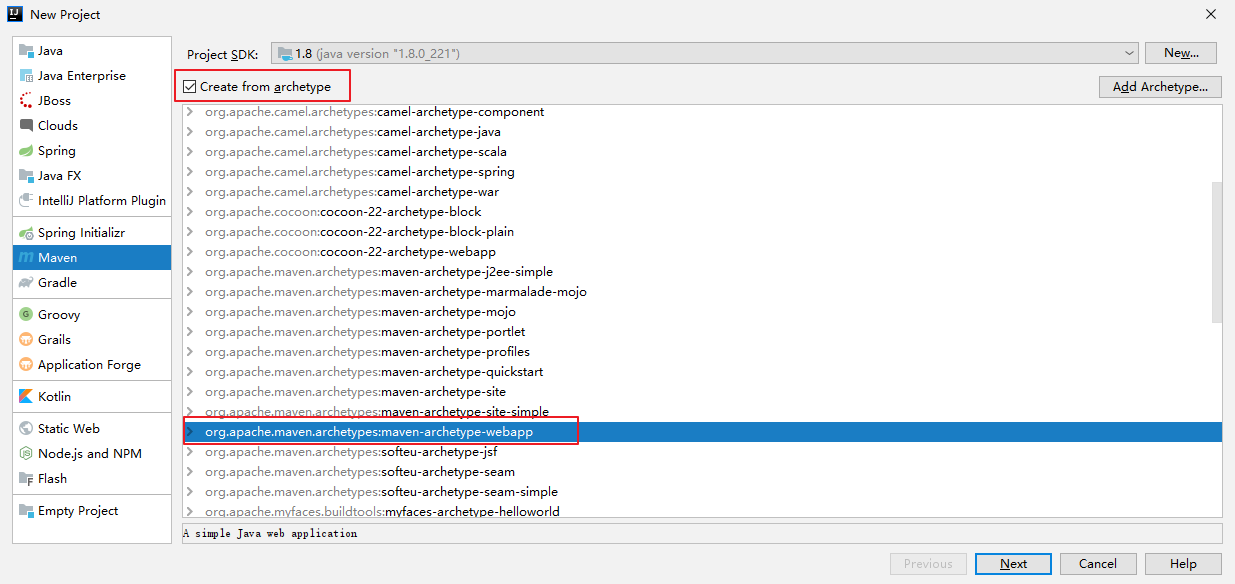Click the Help button
The image size is (1235, 584).
pyautogui.click(x=1183, y=564)
